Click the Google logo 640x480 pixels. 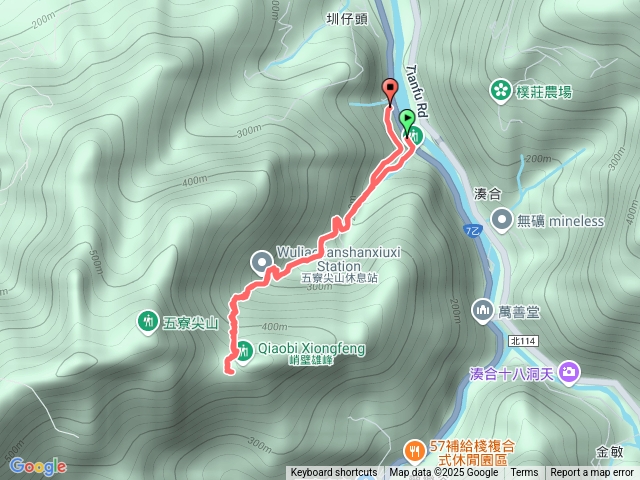[38, 466]
